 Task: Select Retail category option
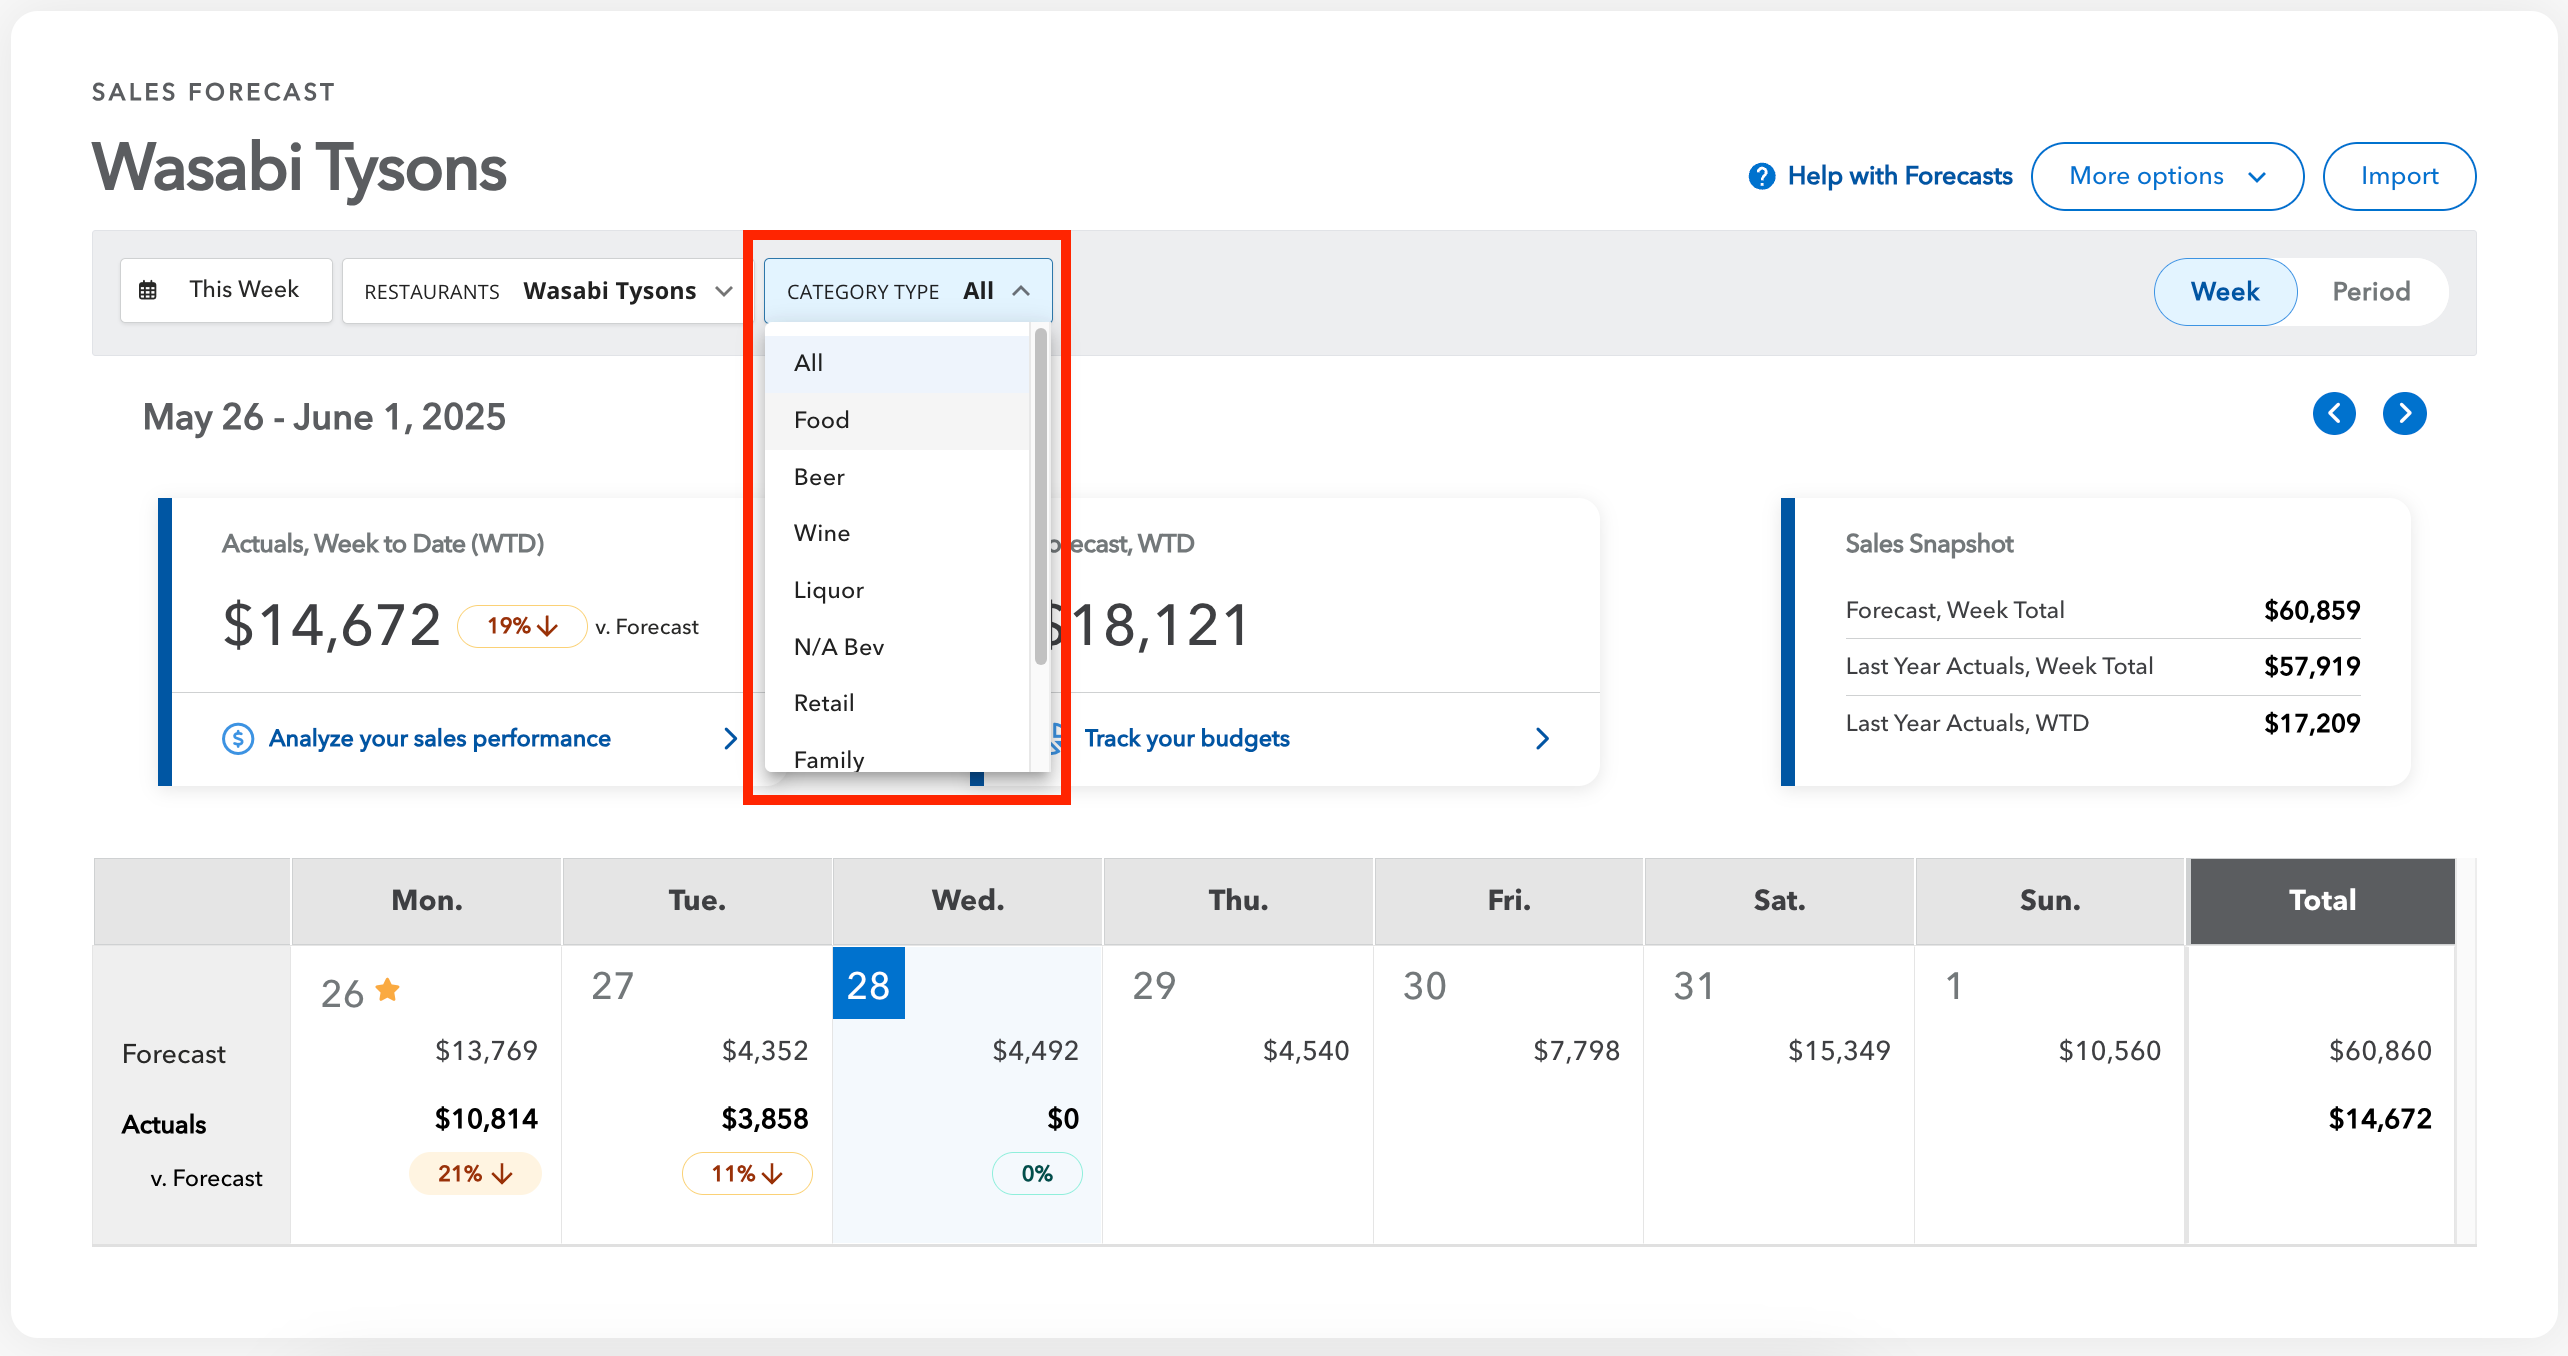[897, 703]
